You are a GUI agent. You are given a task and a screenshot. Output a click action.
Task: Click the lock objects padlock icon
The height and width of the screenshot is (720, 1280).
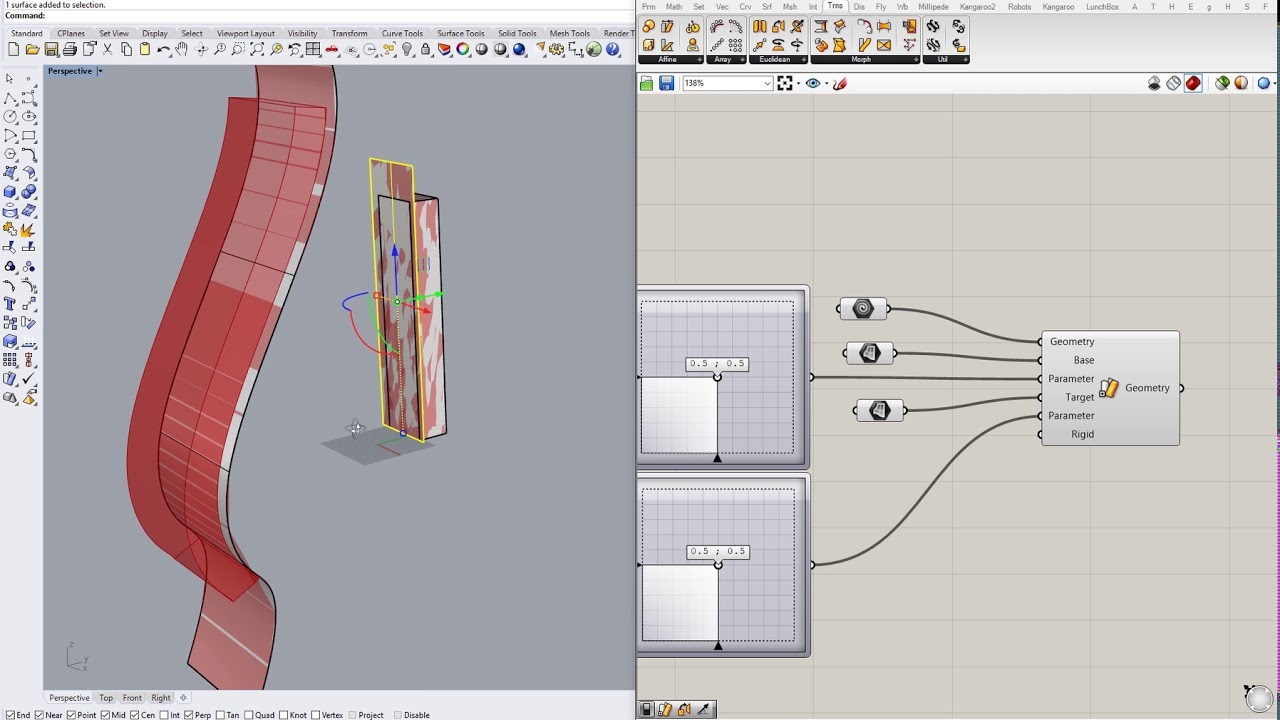(x=425, y=49)
